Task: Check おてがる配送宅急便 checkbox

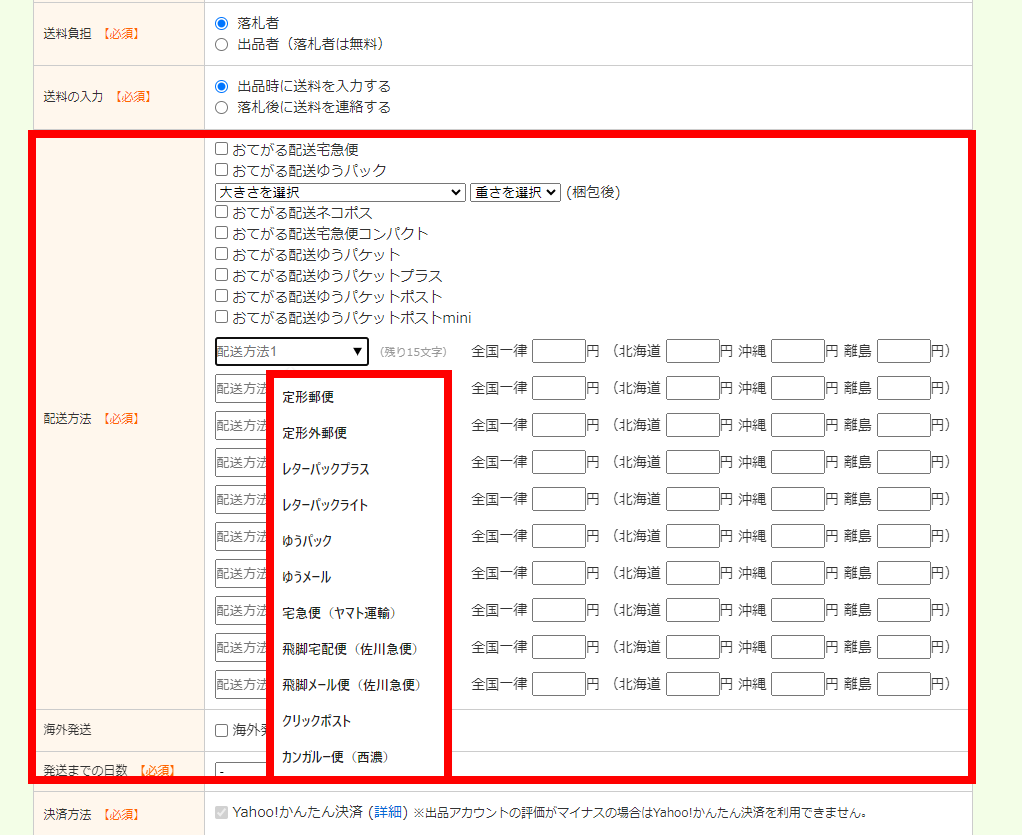Action: (222, 149)
